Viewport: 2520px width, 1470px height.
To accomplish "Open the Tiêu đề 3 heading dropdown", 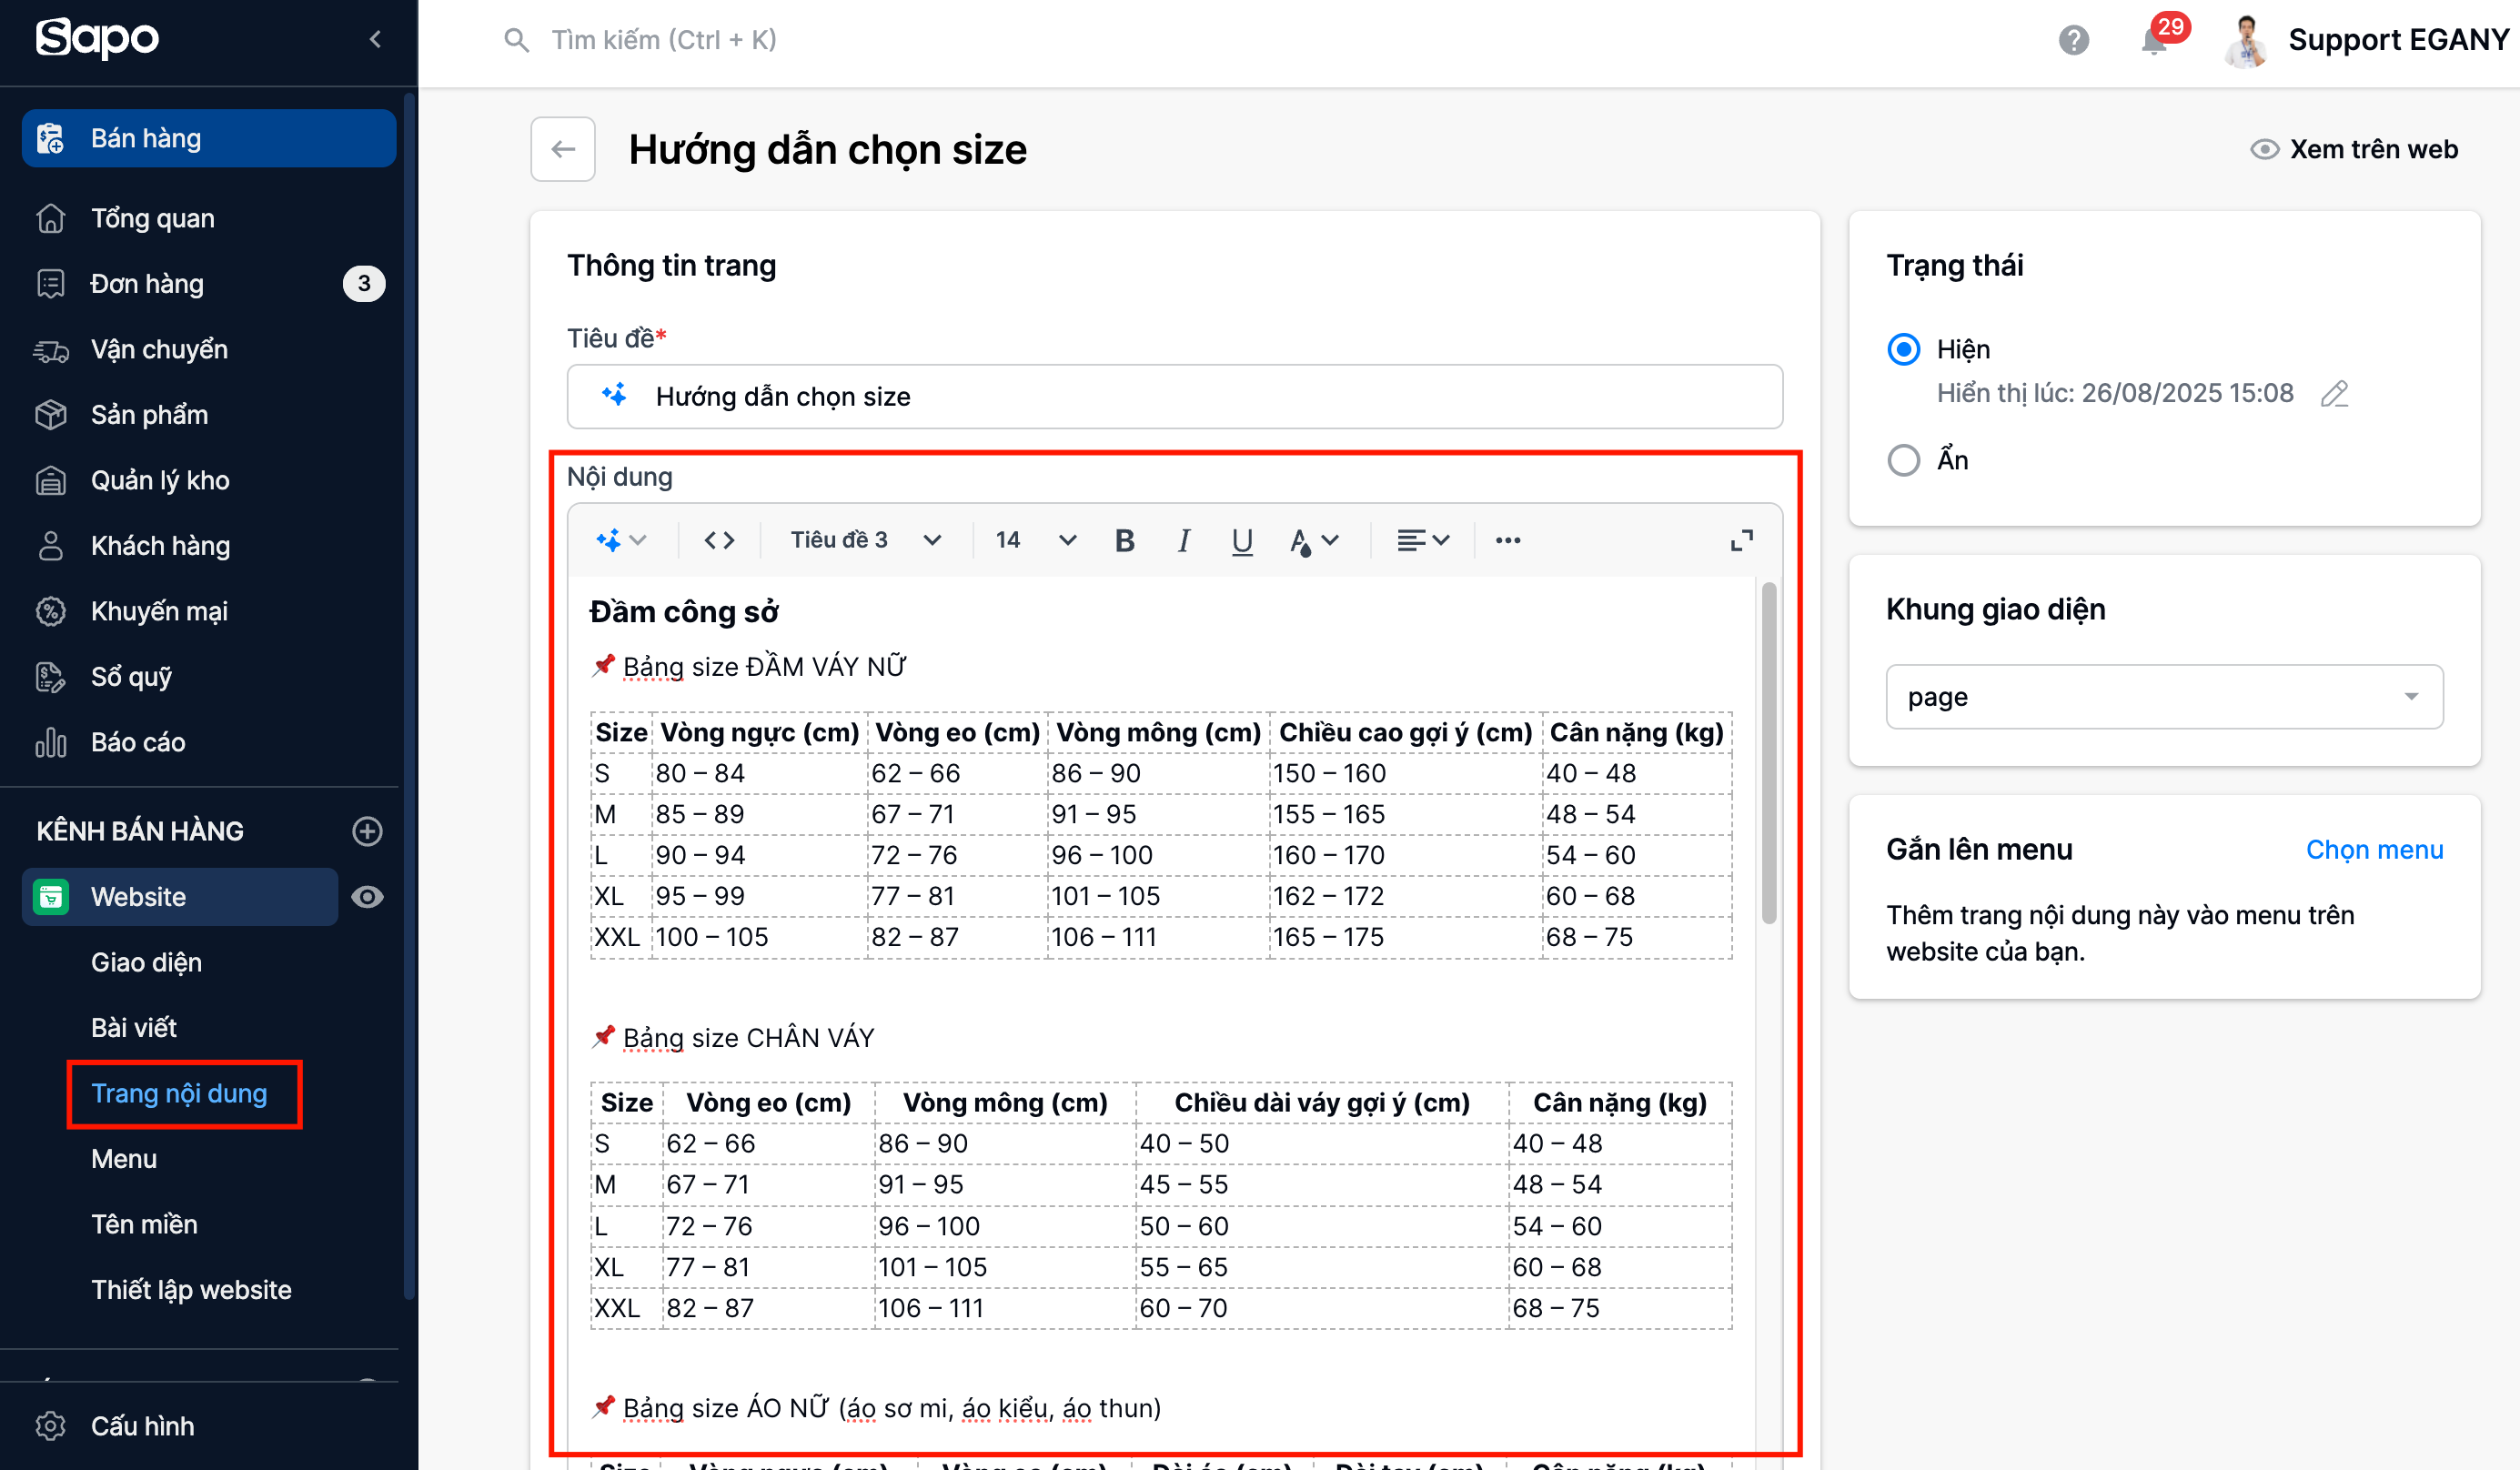I will click(865, 541).
